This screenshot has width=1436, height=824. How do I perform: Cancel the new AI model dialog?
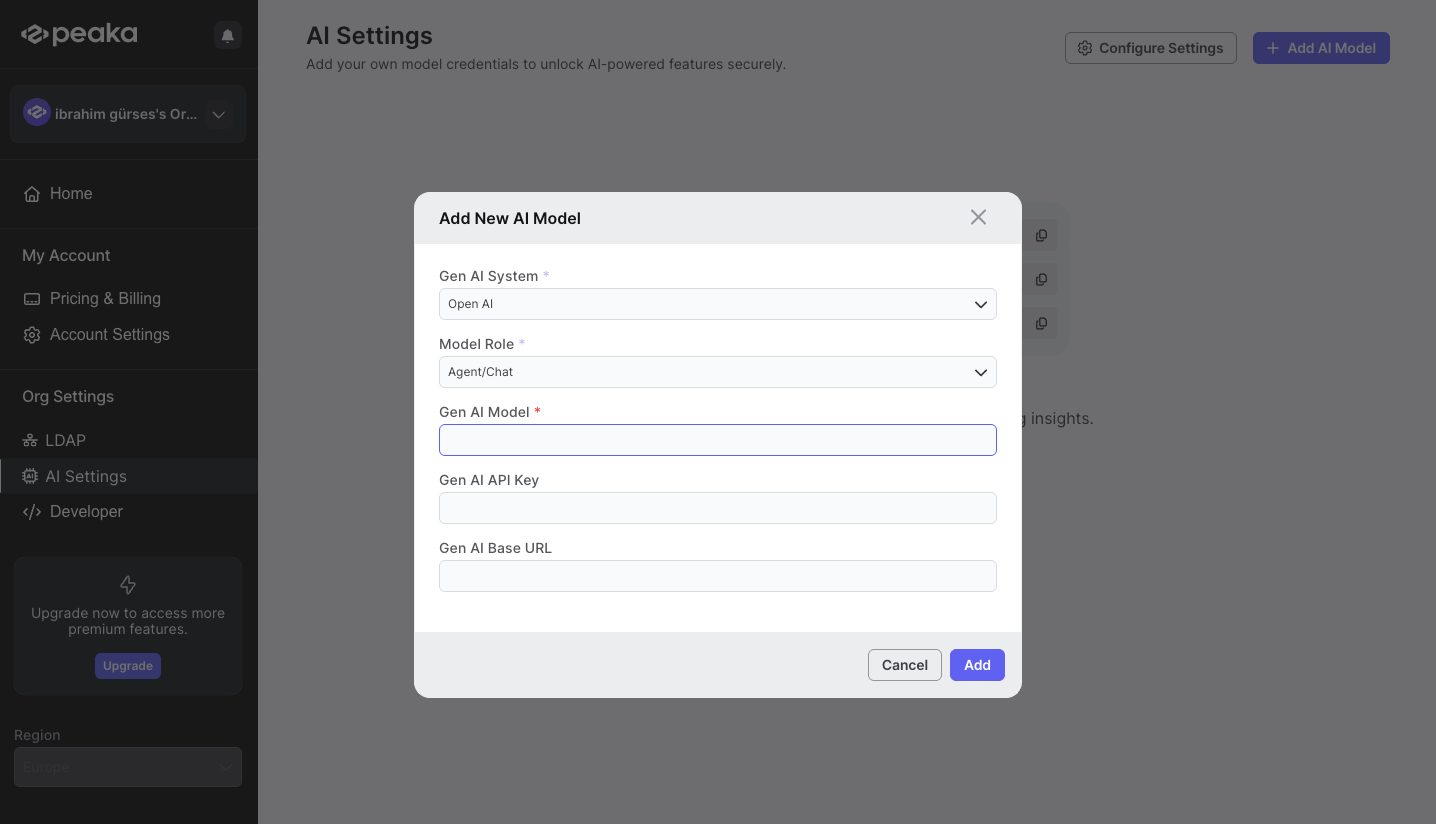(905, 665)
